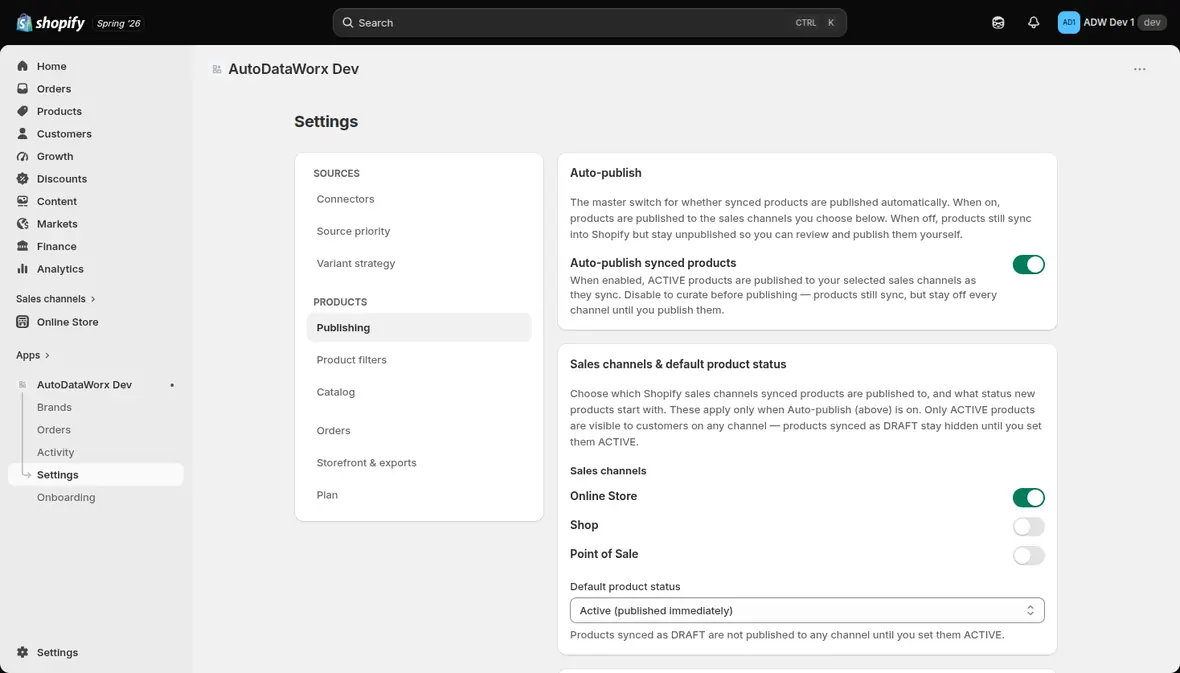Open the Default product status dropdown
The width and height of the screenshot is (1180, 673).
[807, 611]
